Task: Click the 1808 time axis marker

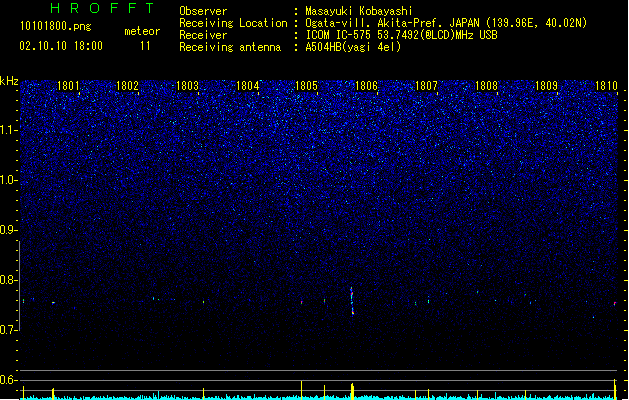Action: click(486, 86)
